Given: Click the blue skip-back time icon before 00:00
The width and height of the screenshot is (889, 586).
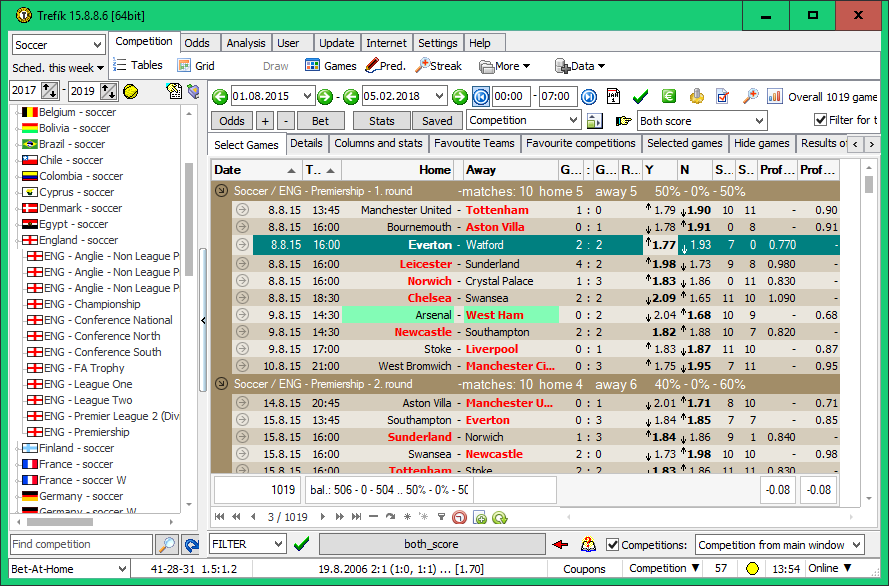Looking at the screenshot, I should [481, 97].
